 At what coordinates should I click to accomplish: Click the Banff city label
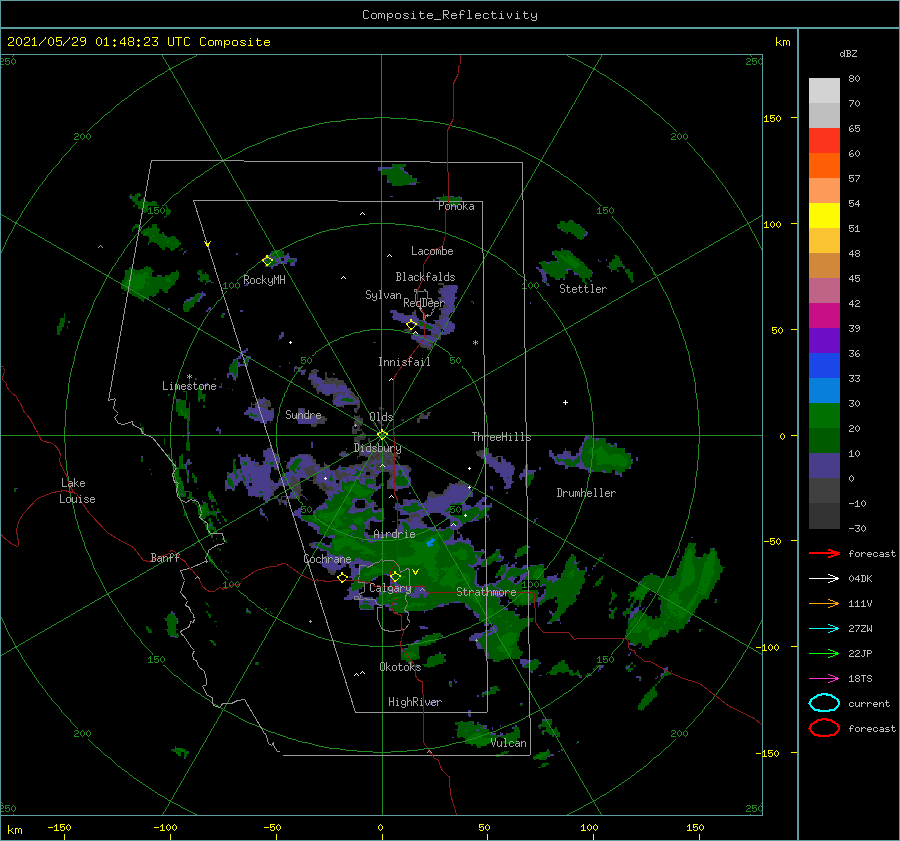pyautogui.click(x=165, y=557)
